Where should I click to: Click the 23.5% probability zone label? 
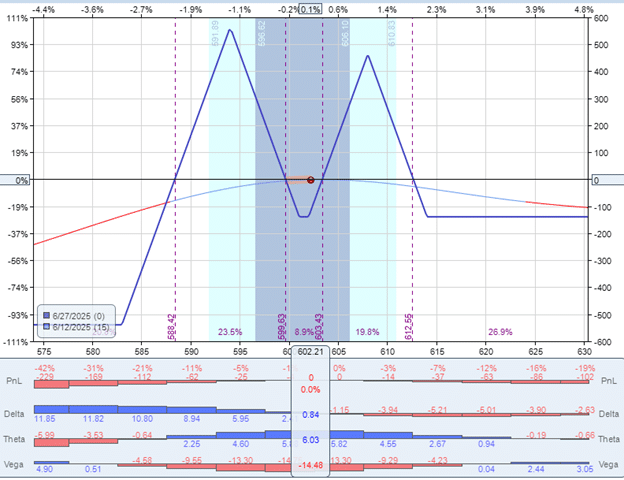pyautogui.click(x=230, y=332)
